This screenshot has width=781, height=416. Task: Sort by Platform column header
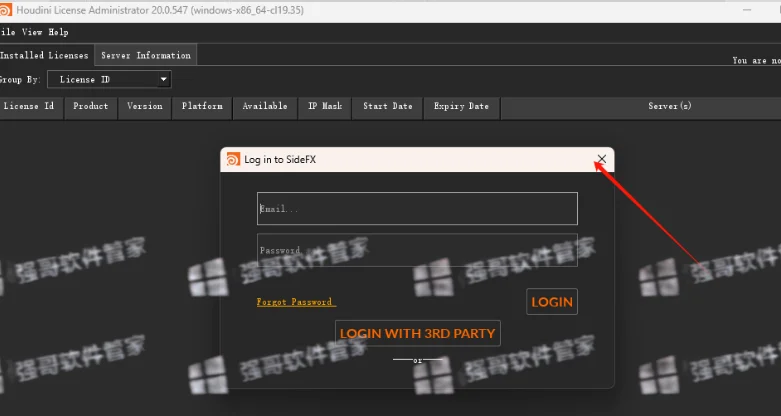click(x=202, y=106)
